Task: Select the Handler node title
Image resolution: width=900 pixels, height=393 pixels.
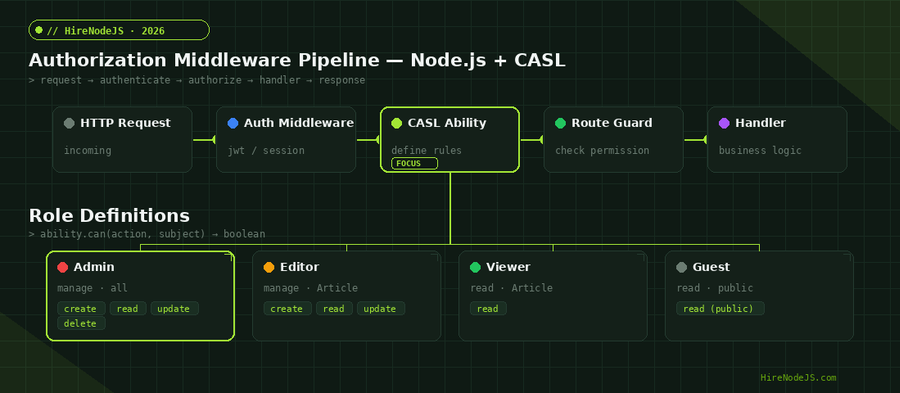Action: pyautogui.click(x=760, y=123)
